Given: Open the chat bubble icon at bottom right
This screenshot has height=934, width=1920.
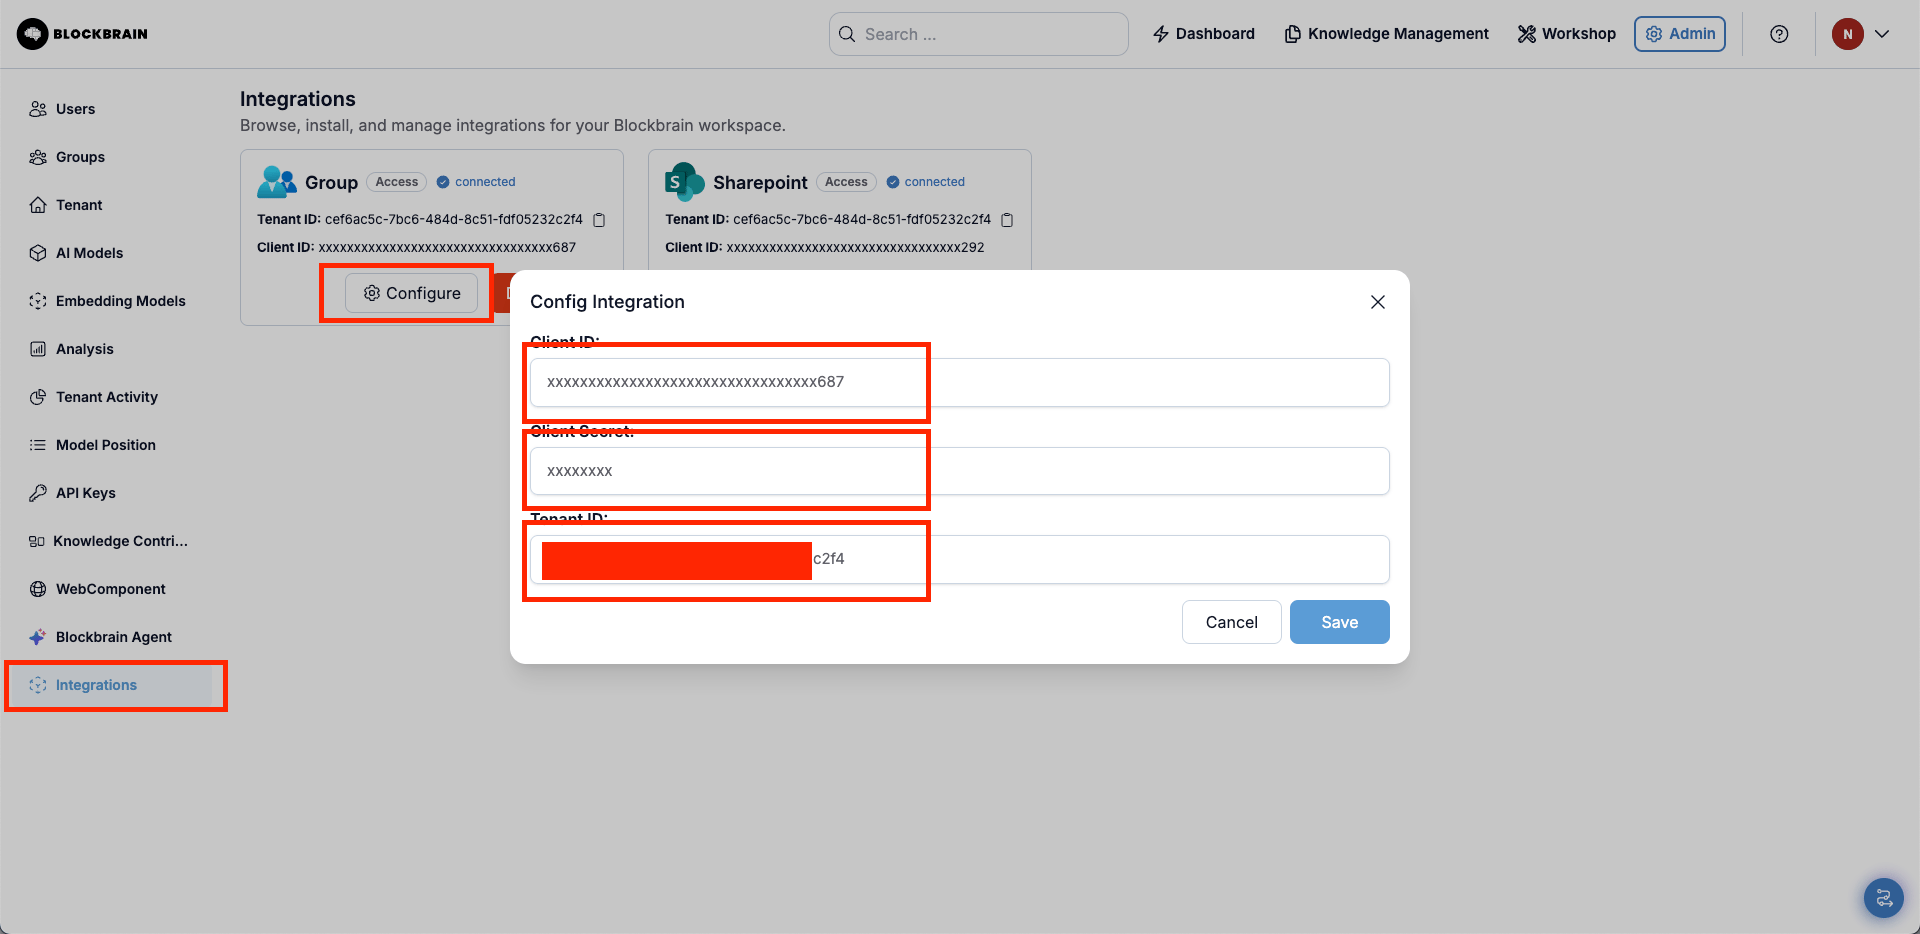Looking at the screenshot, I should click(1884, 898).
